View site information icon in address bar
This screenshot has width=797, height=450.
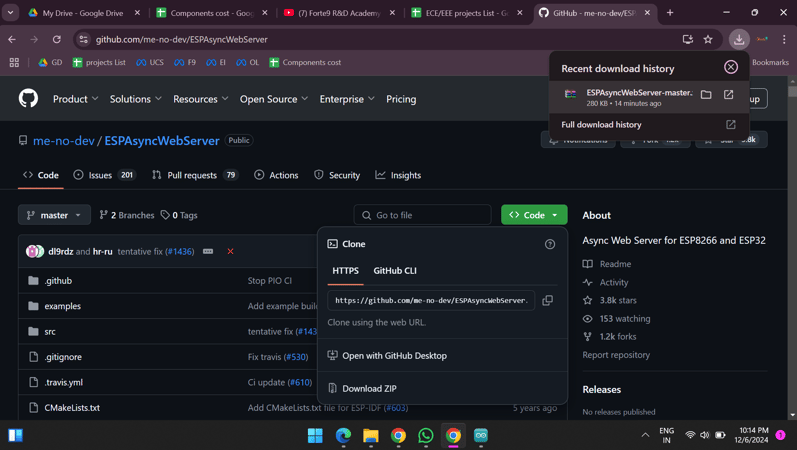point(83,39)
